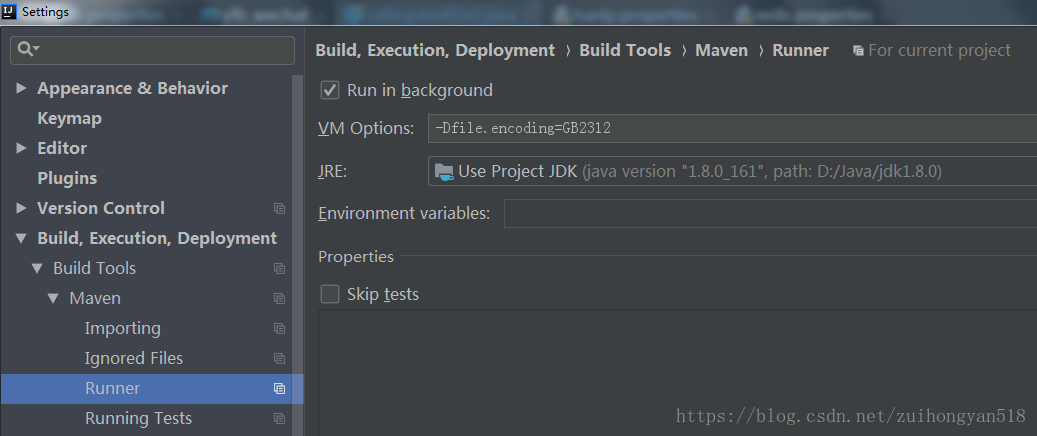The image size is (1037, 436).
Task: Click into the settings search field
Action: 153,50
